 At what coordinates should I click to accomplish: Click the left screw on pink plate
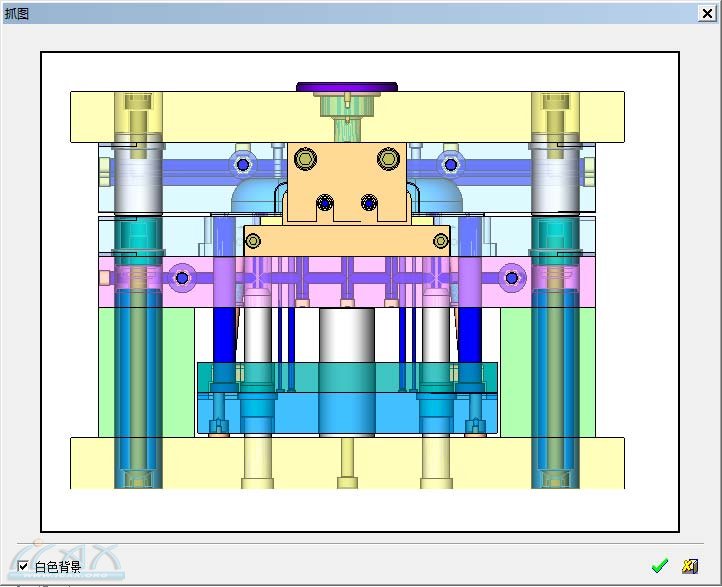pyautogui.click(x=182, y=278)
